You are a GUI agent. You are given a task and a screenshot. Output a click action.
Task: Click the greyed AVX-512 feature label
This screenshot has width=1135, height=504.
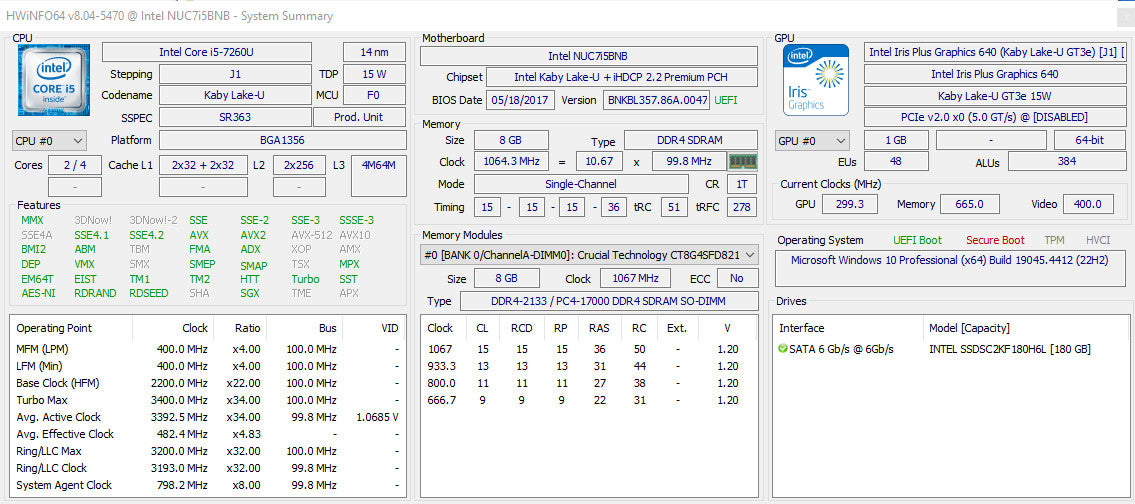click(311, 235)
